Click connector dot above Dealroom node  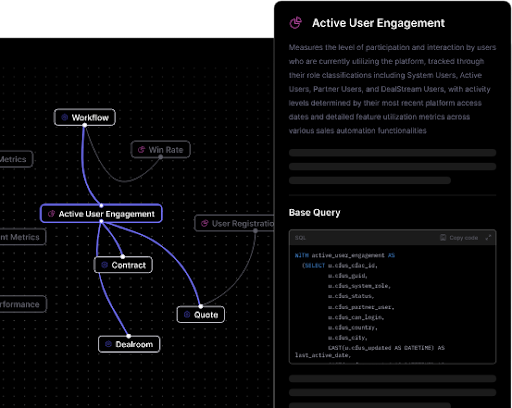[x=129, y=336]
